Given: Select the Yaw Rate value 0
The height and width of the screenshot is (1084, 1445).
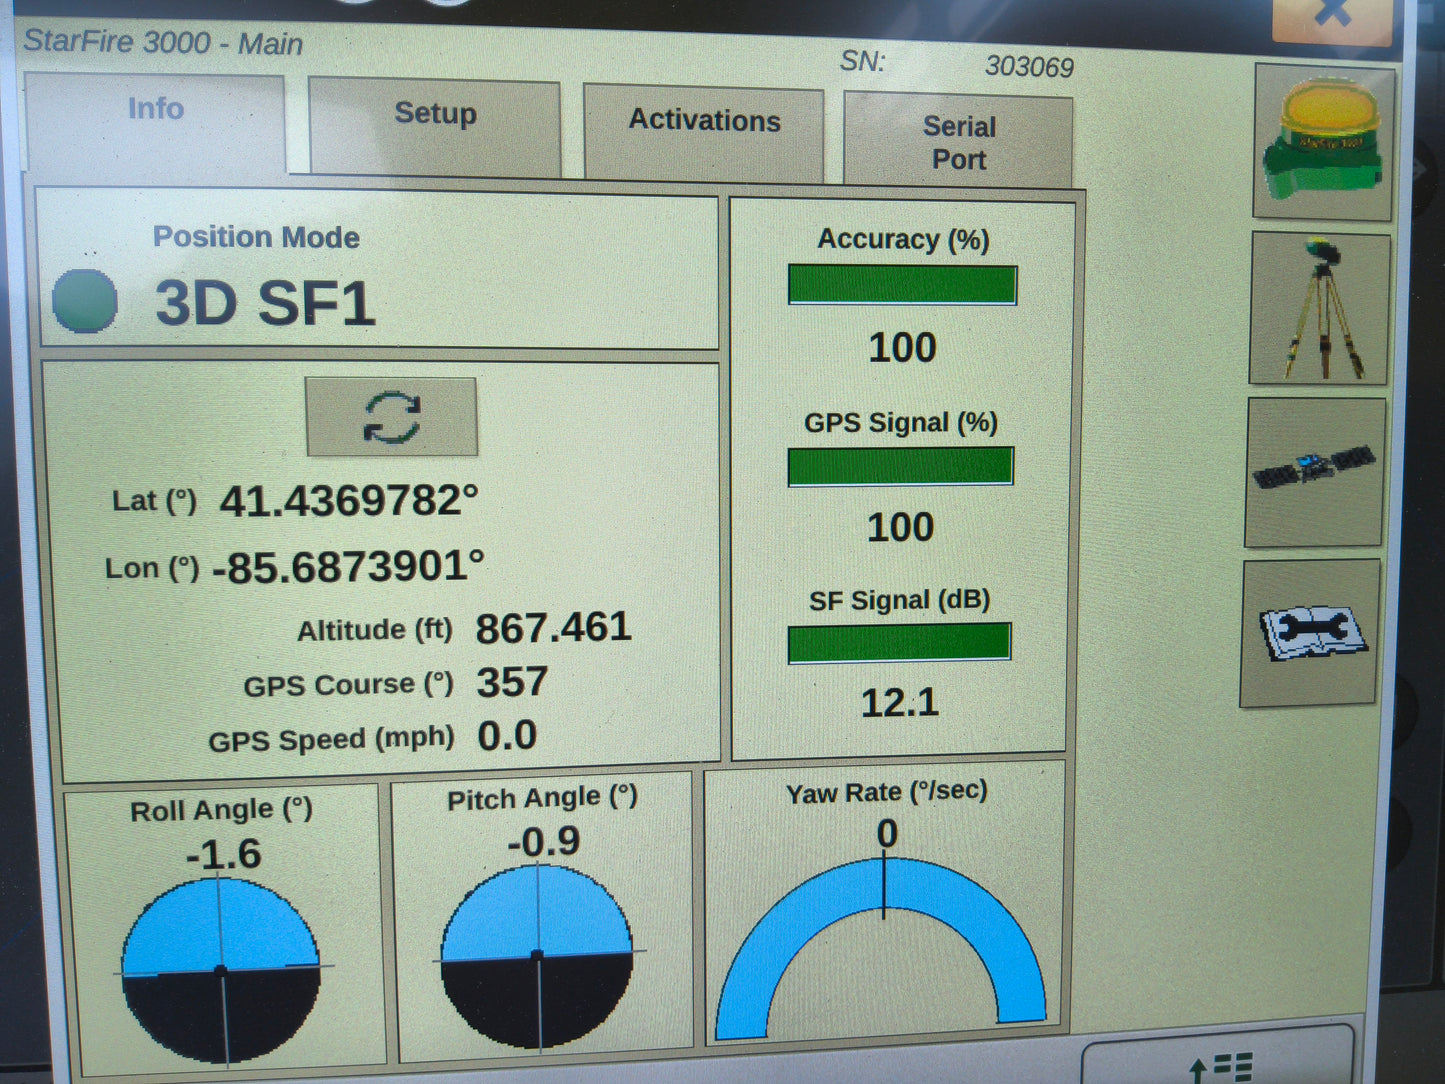Looking at the screenshot, I should pos(887,833).
